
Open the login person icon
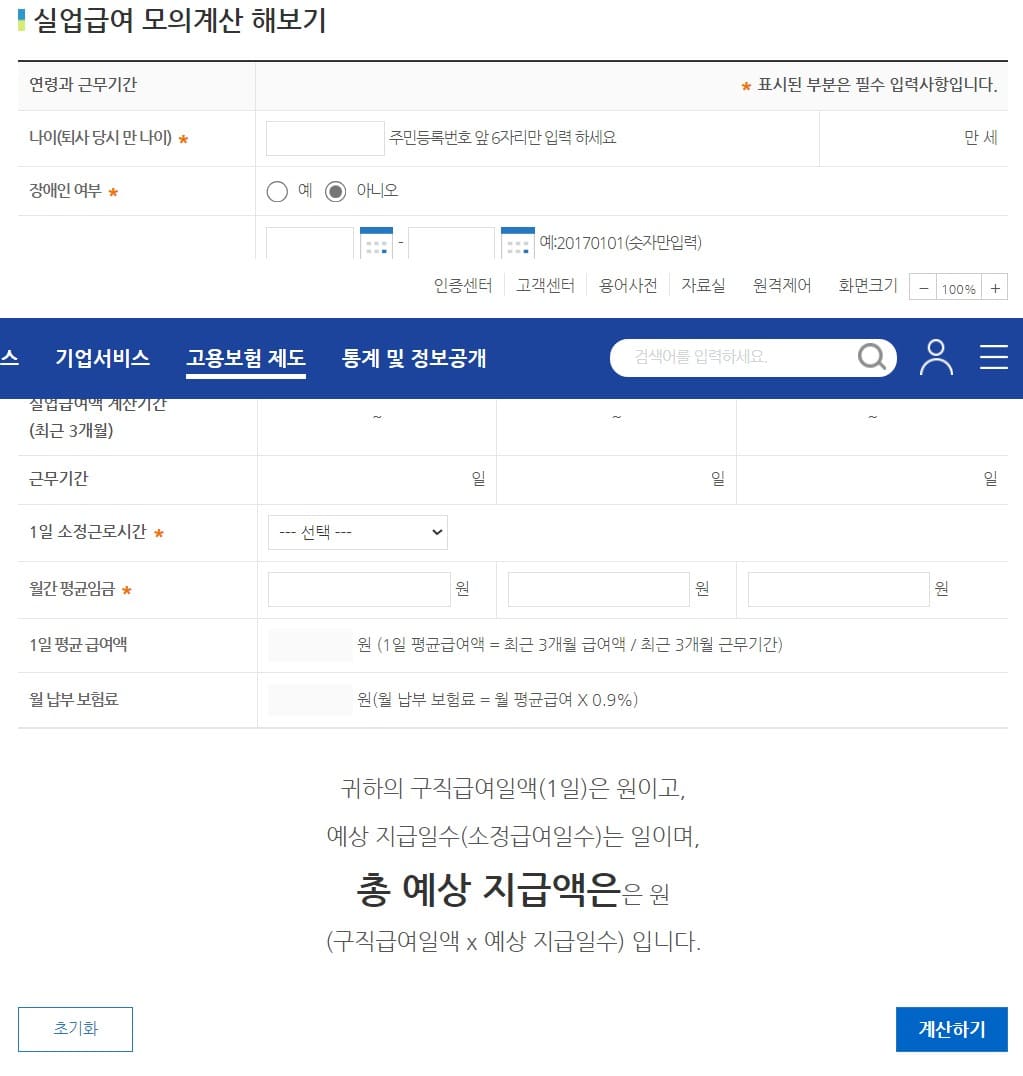pos(936,358)
